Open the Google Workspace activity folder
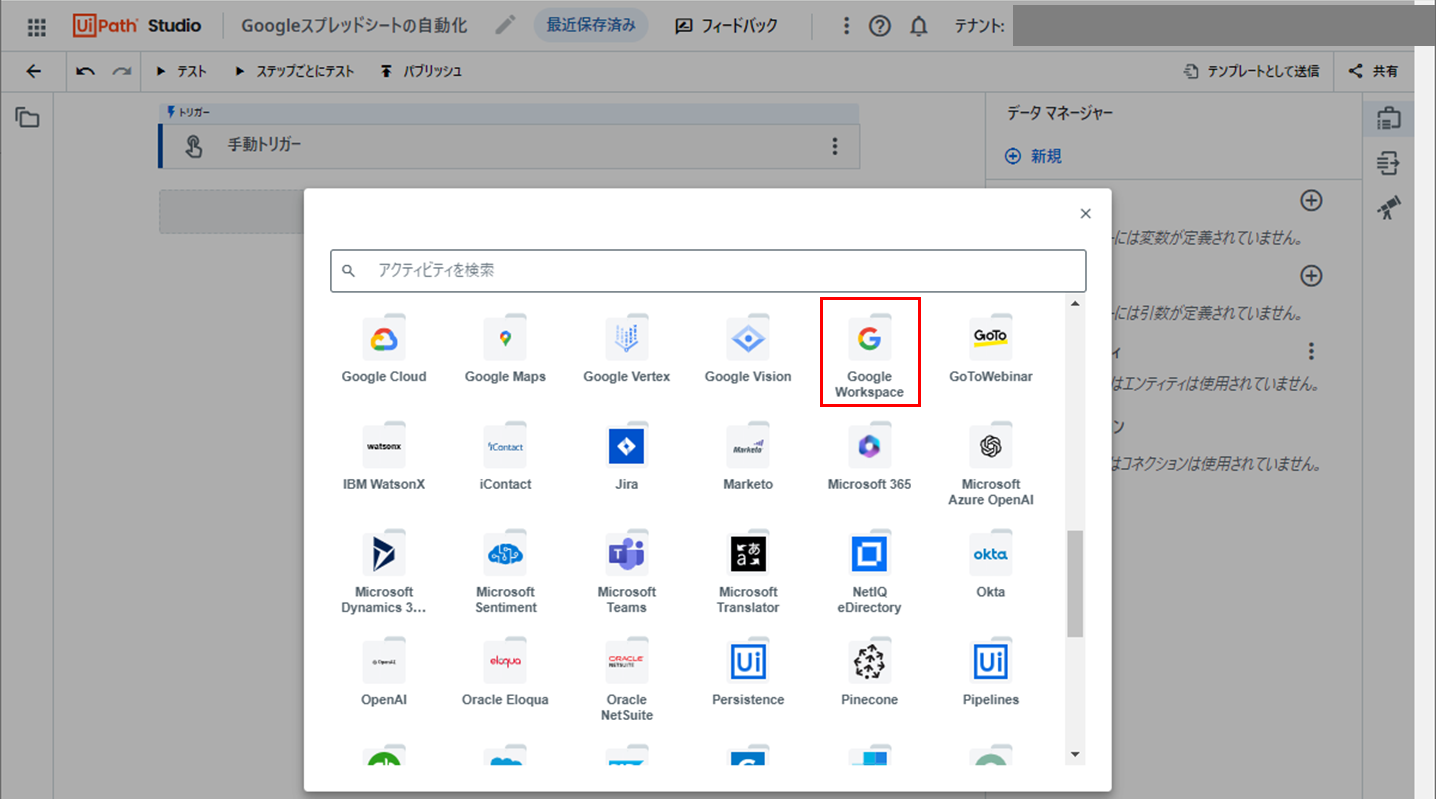 click(869, 352)
